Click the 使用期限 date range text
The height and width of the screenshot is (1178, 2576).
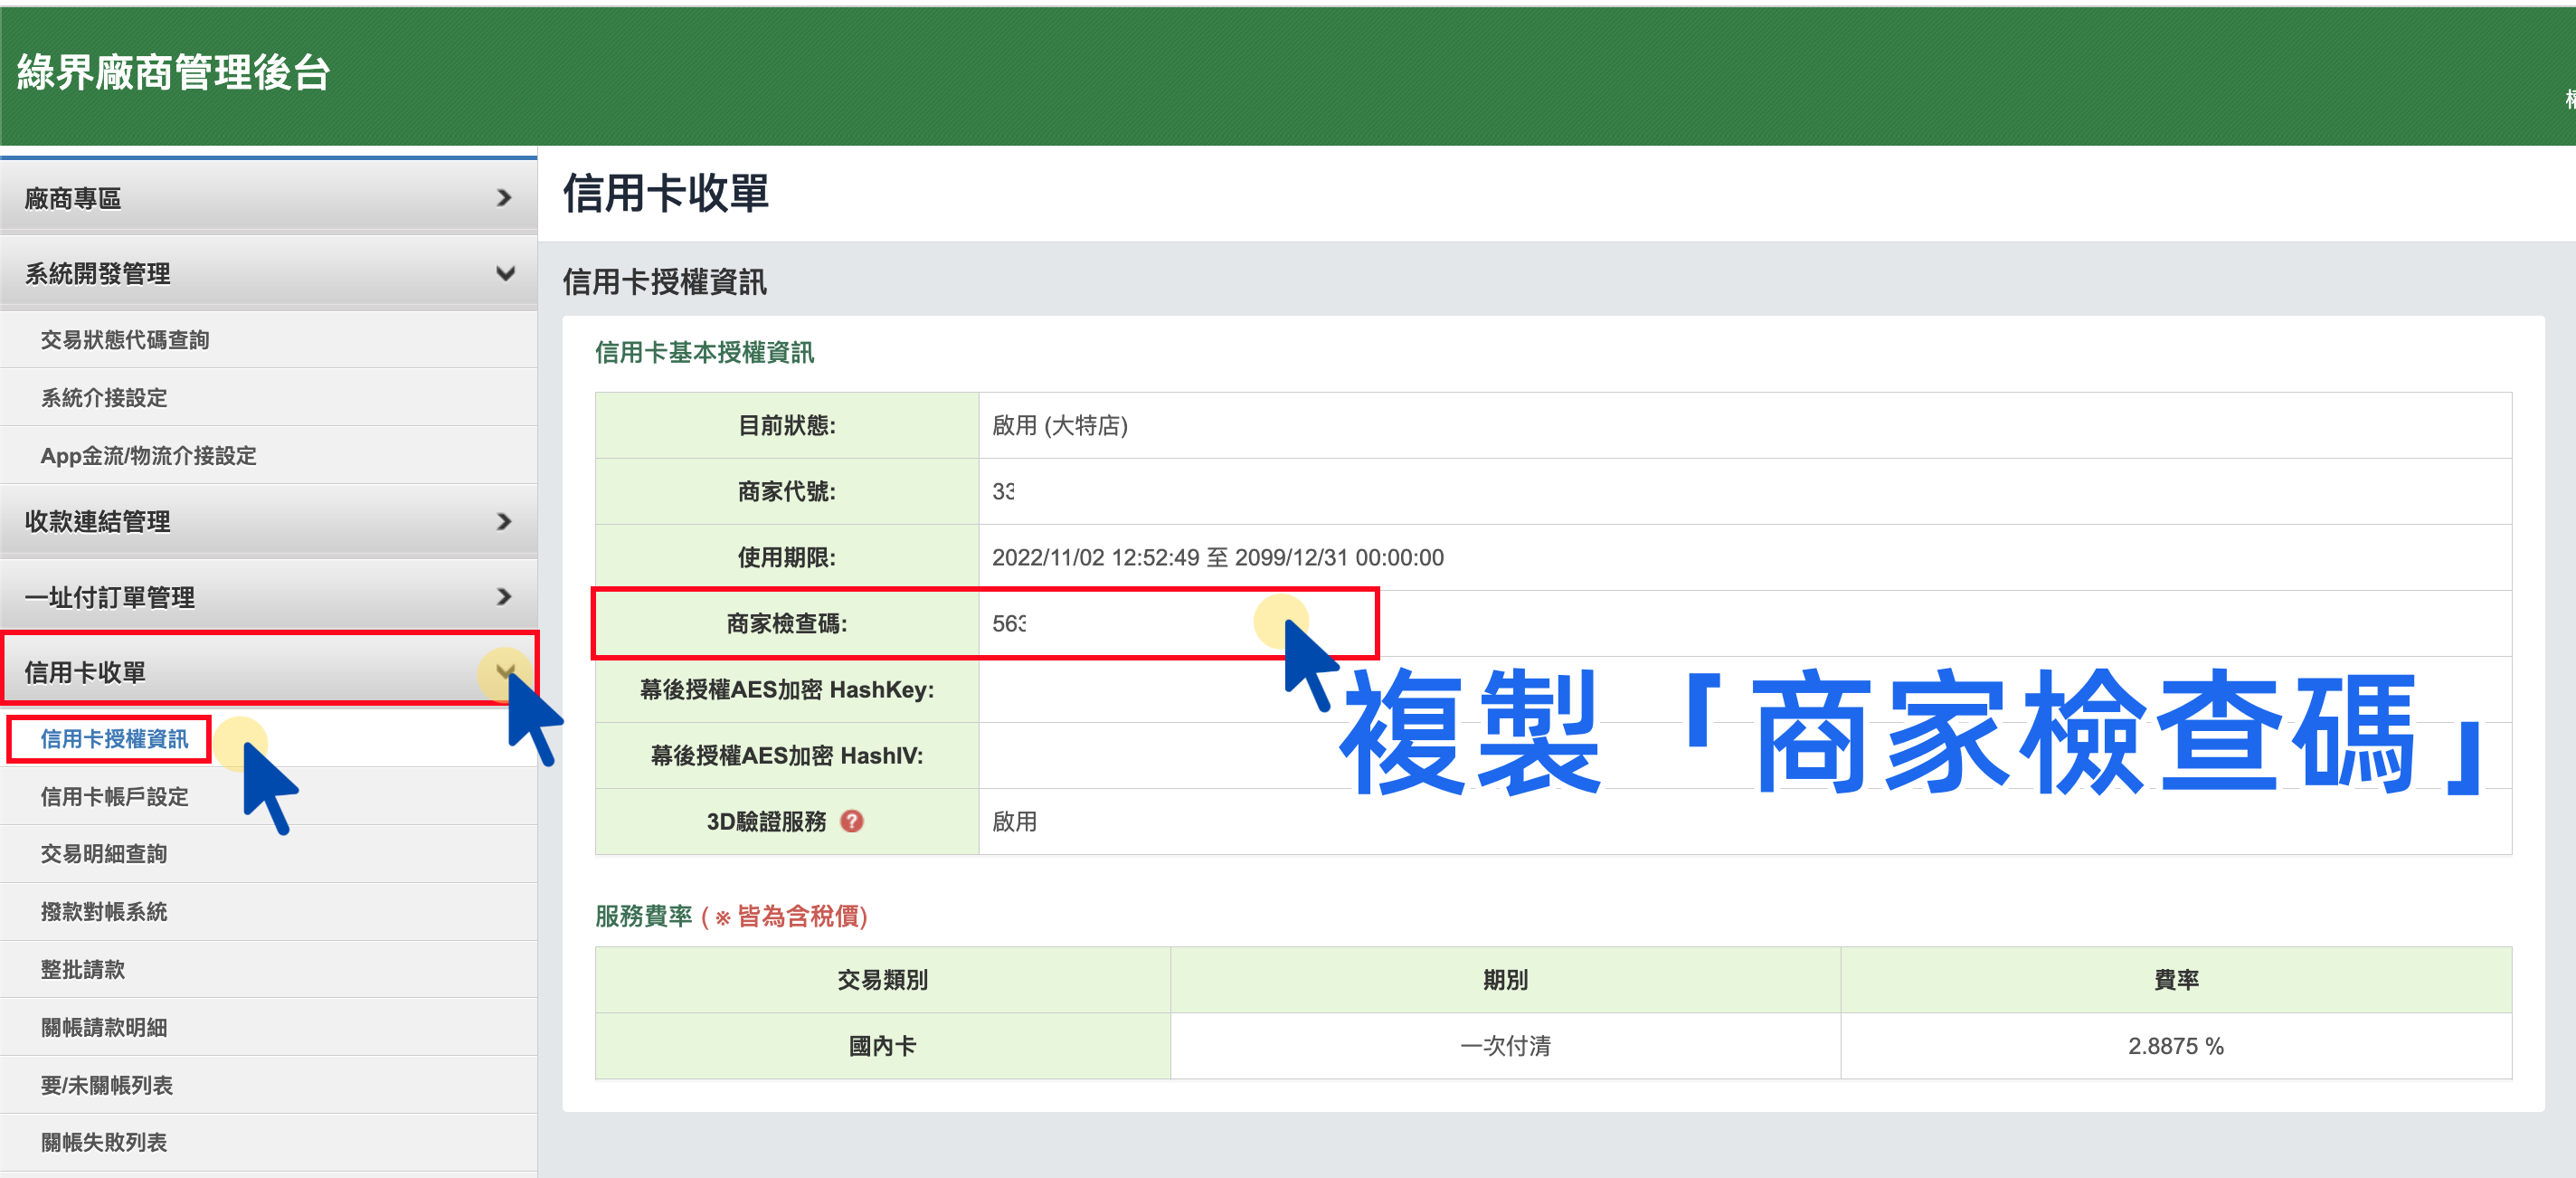pos(1217,558)
